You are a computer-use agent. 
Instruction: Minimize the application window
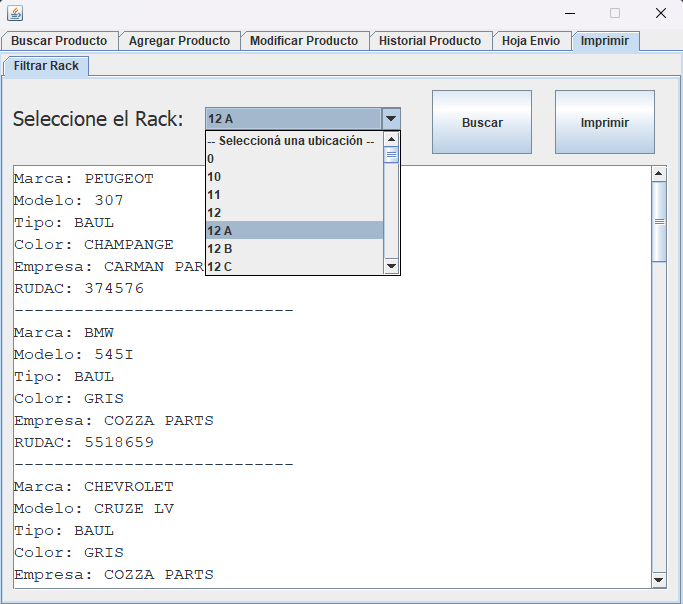click(x=570, y=13)
